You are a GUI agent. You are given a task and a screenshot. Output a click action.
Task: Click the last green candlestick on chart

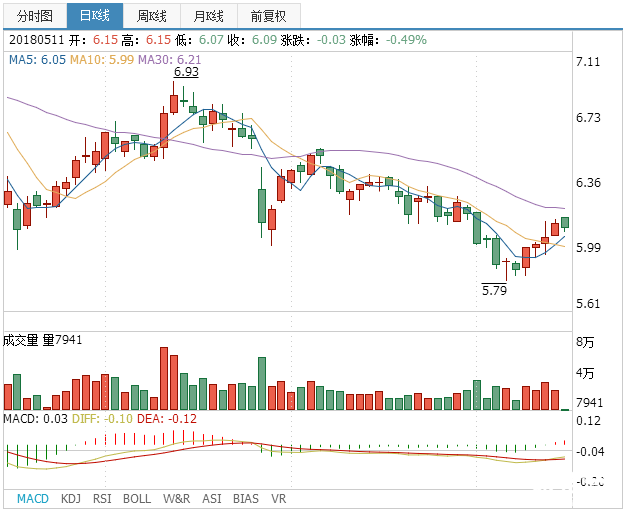(x=565, y=223)
